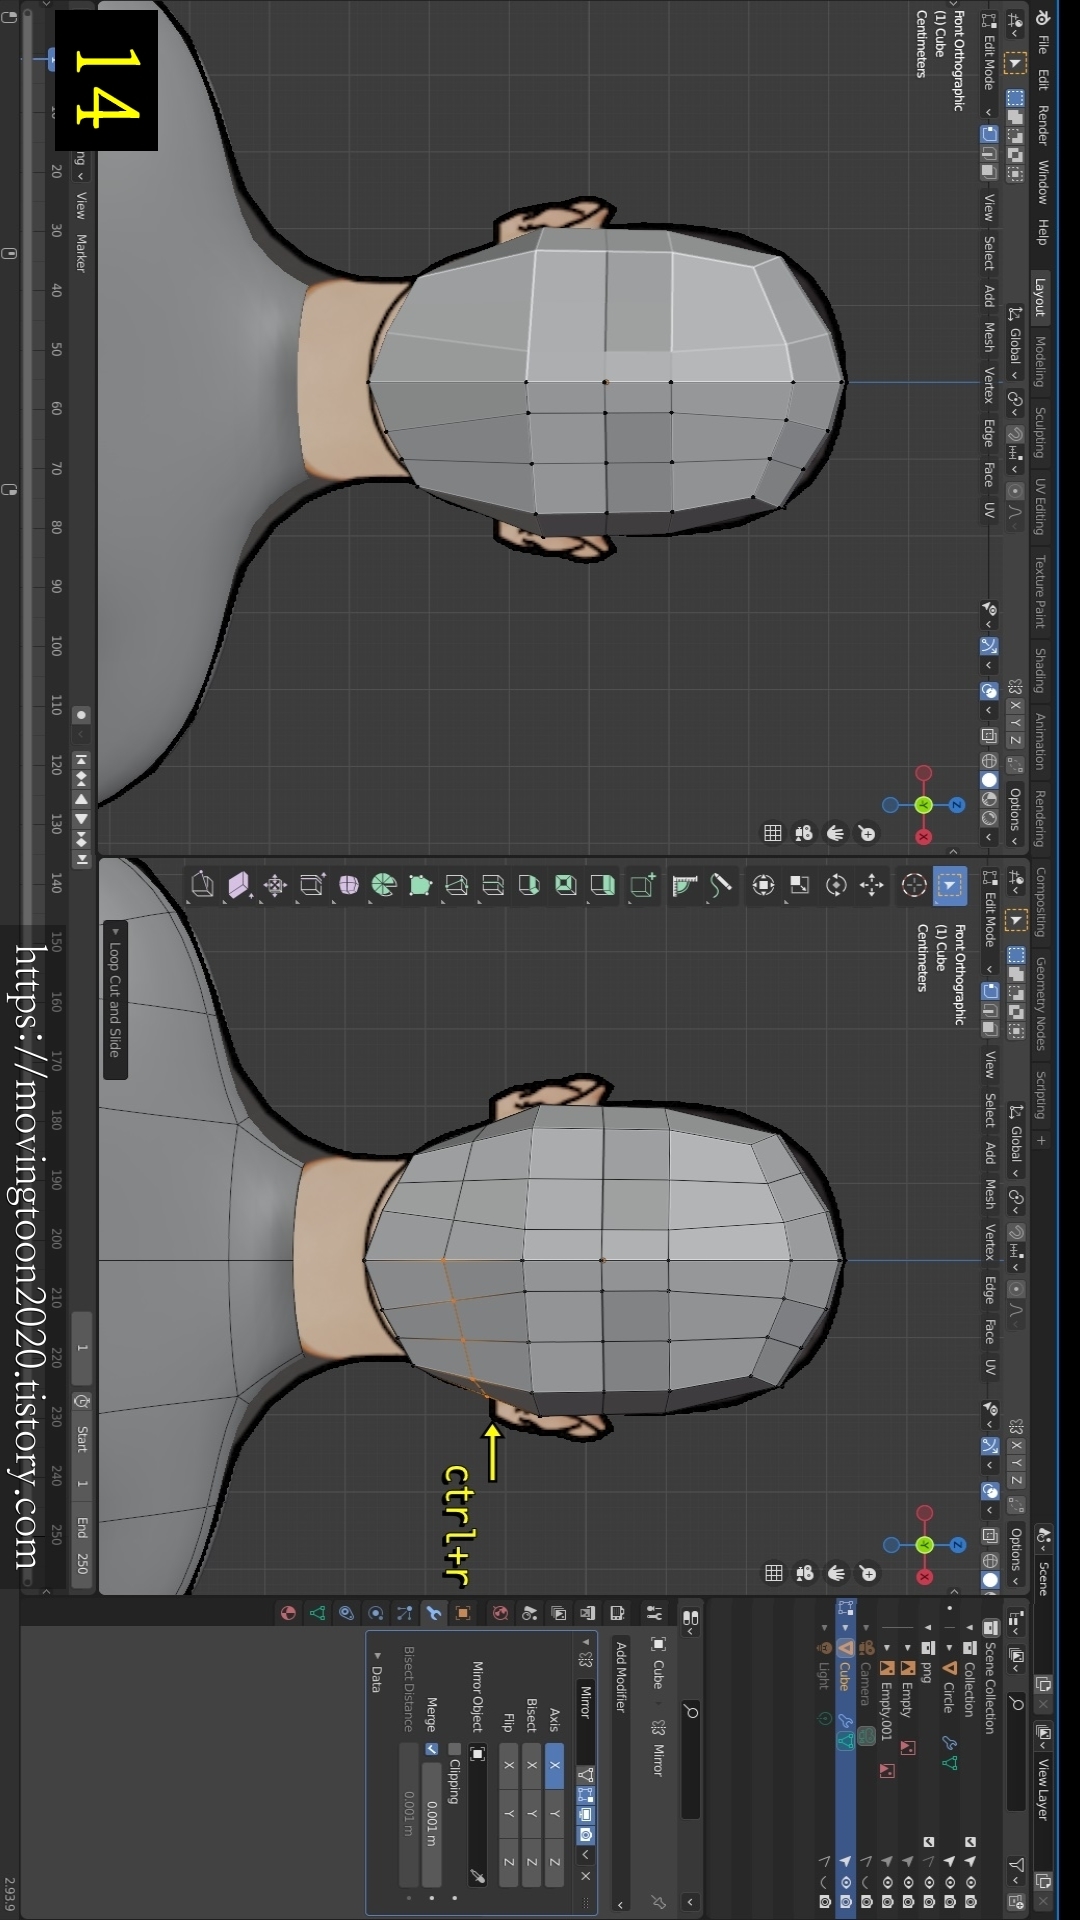Open Mirror modifier extras dropdown arrow
Viewport: 1080px width, 1920px height.
pos(586,1855)
